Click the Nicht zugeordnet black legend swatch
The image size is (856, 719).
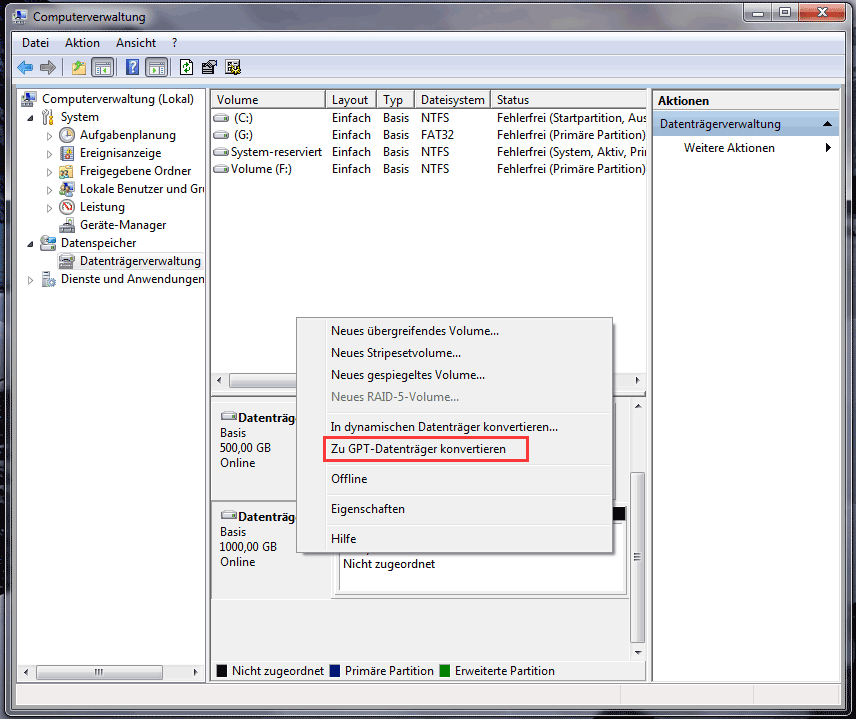point(222,671)
